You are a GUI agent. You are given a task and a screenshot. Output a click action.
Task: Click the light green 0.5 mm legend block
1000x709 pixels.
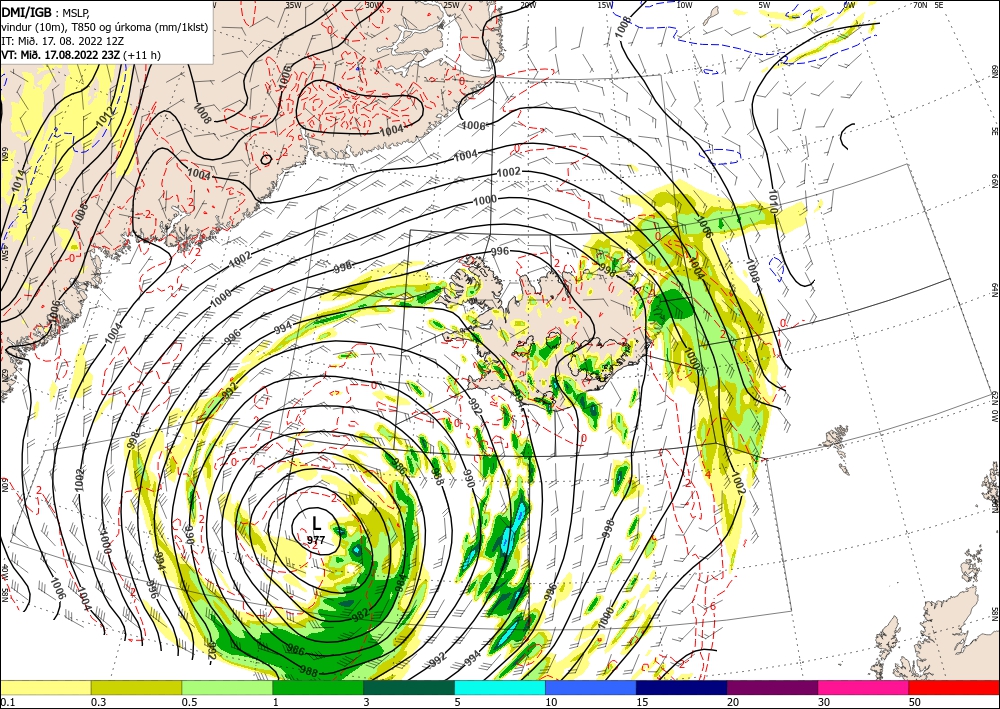pyautogui.click(x=227, y=687)
